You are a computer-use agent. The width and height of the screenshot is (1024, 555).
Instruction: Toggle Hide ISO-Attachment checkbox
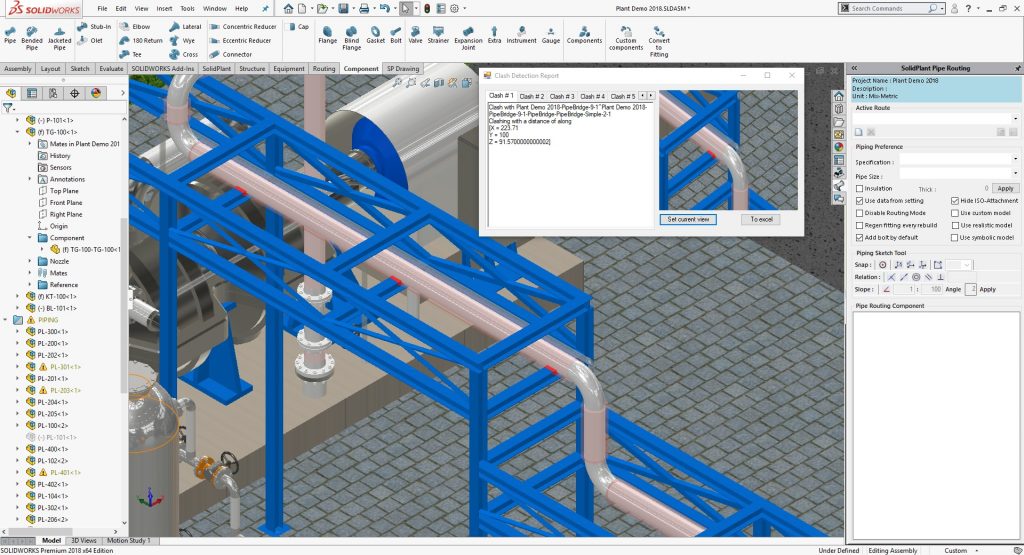[955, 201]
